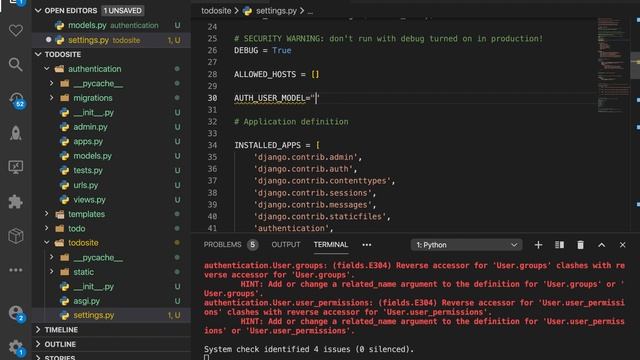Split the terminal panel
The image size is (640, 360).
click(x=559, y=245)
